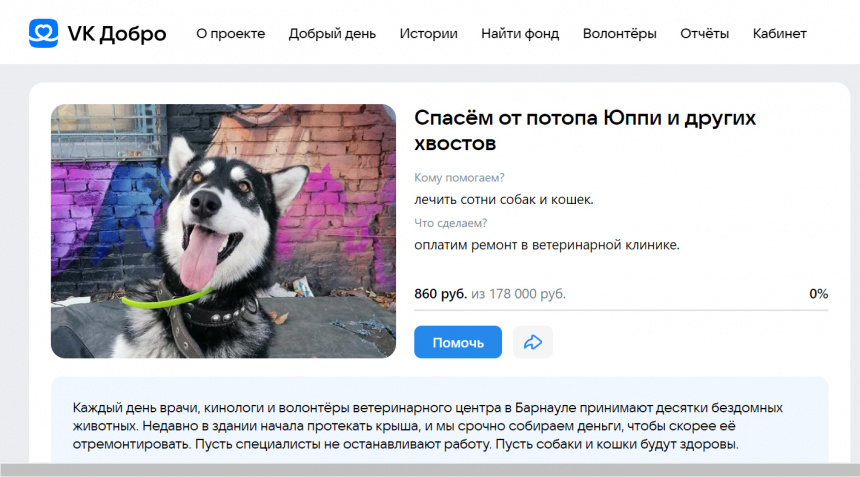860x477 pixels.
Task: Click the share arrow icon button
Action: (533, 342)
